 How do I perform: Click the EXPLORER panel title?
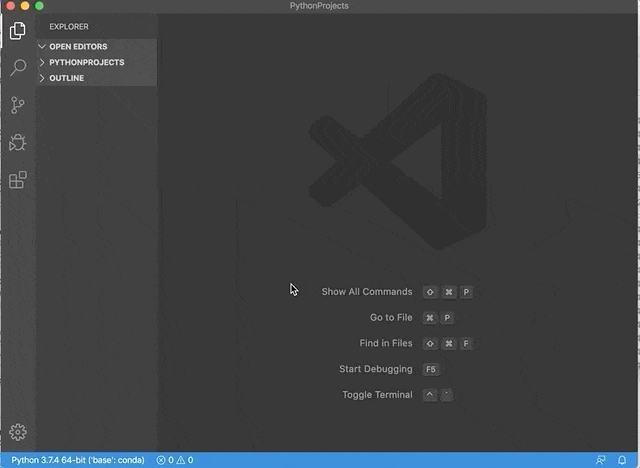[69, 27]
